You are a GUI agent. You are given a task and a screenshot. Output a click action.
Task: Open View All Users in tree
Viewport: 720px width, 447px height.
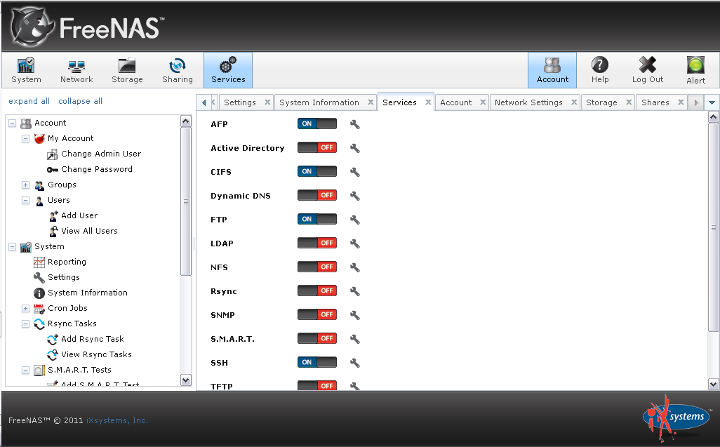[90, 231]
